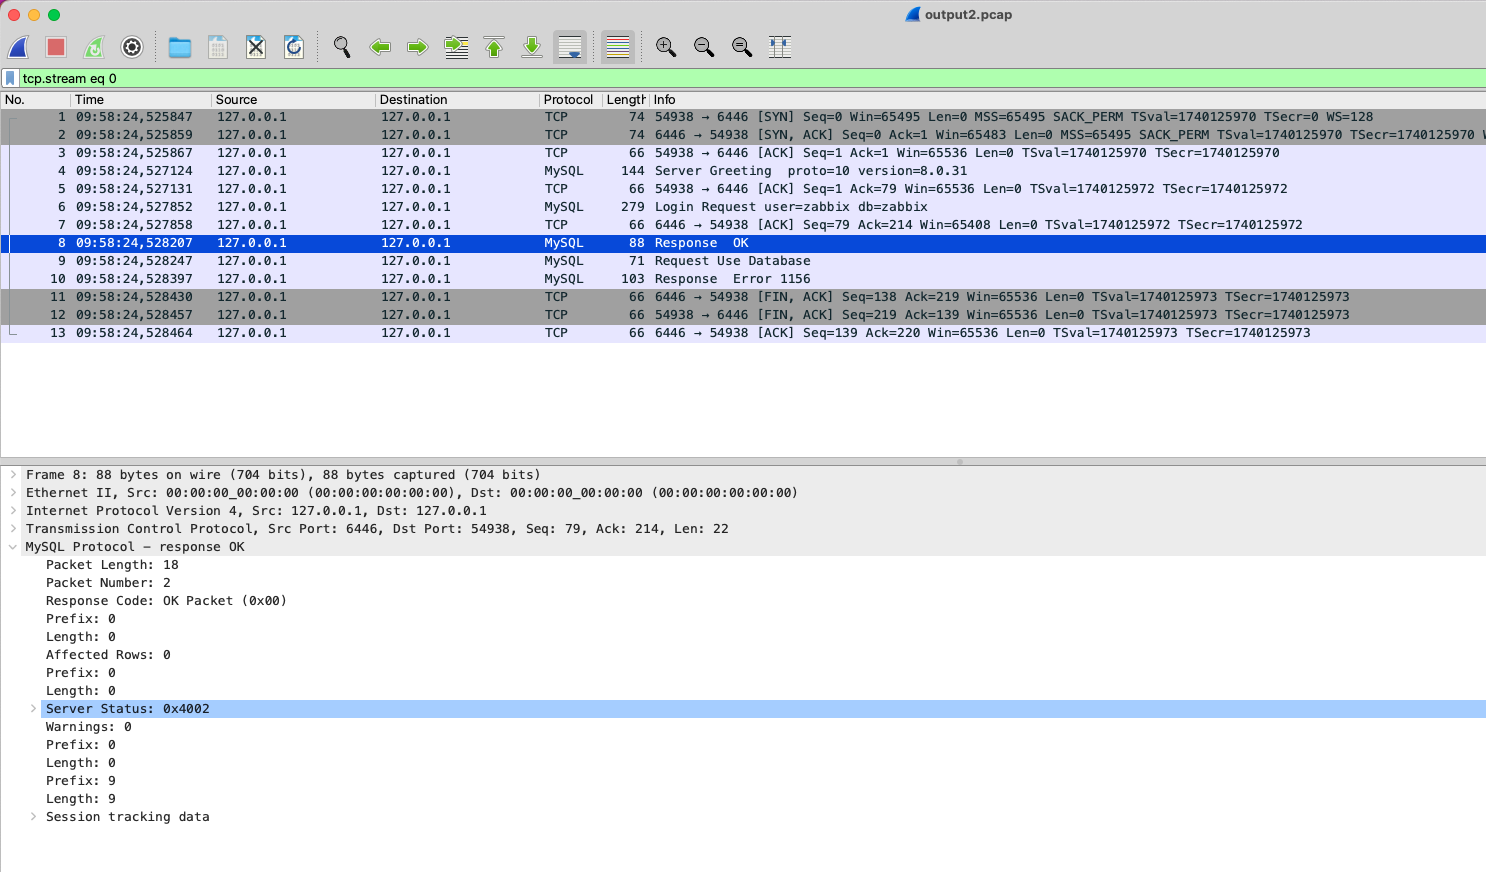Expand the Server Status field

(x=33, y=709)
